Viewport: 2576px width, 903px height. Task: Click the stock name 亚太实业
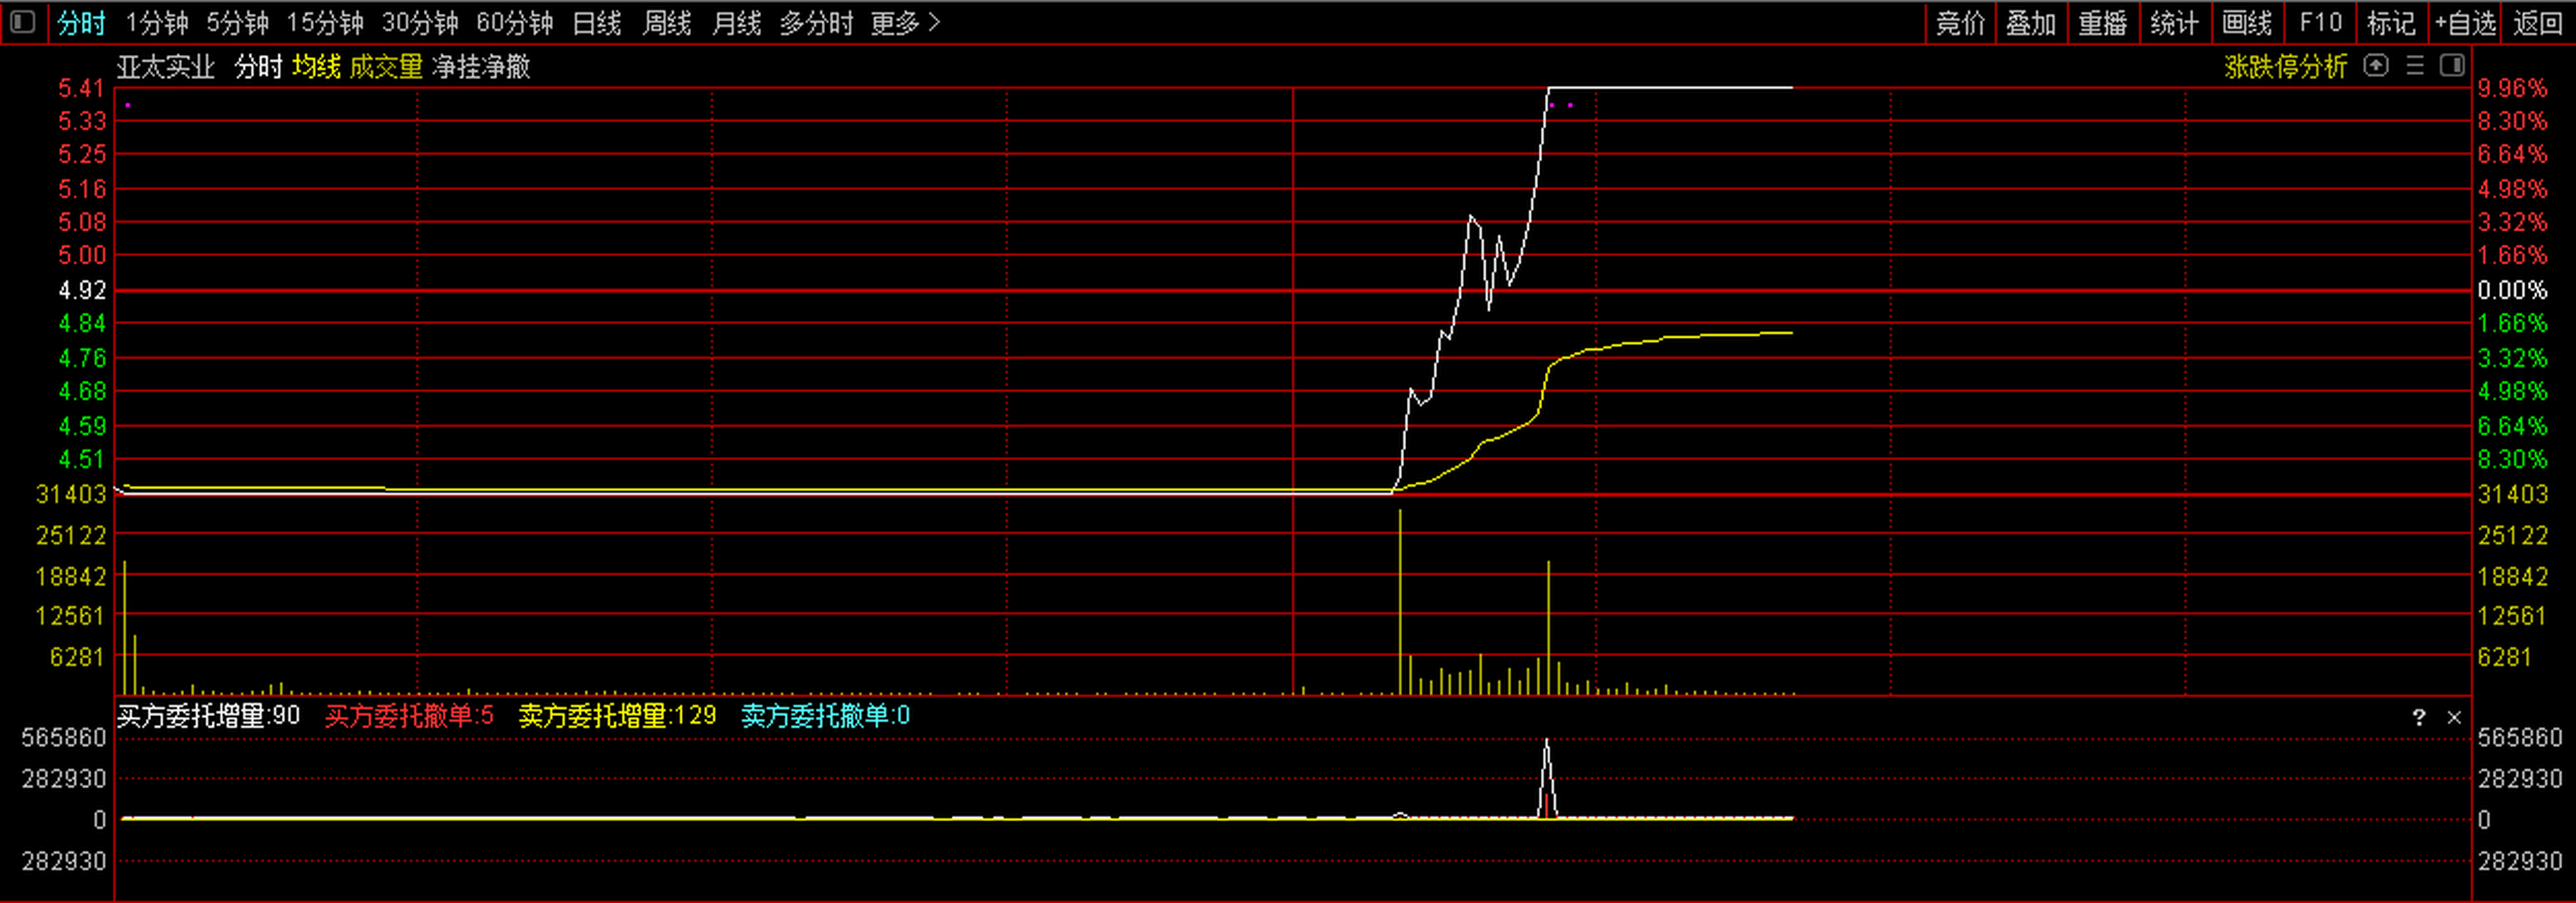pos(166,67)
